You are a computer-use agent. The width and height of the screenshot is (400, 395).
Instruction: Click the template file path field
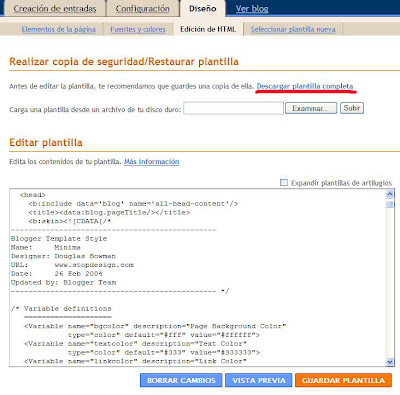[x=233, y=109]
